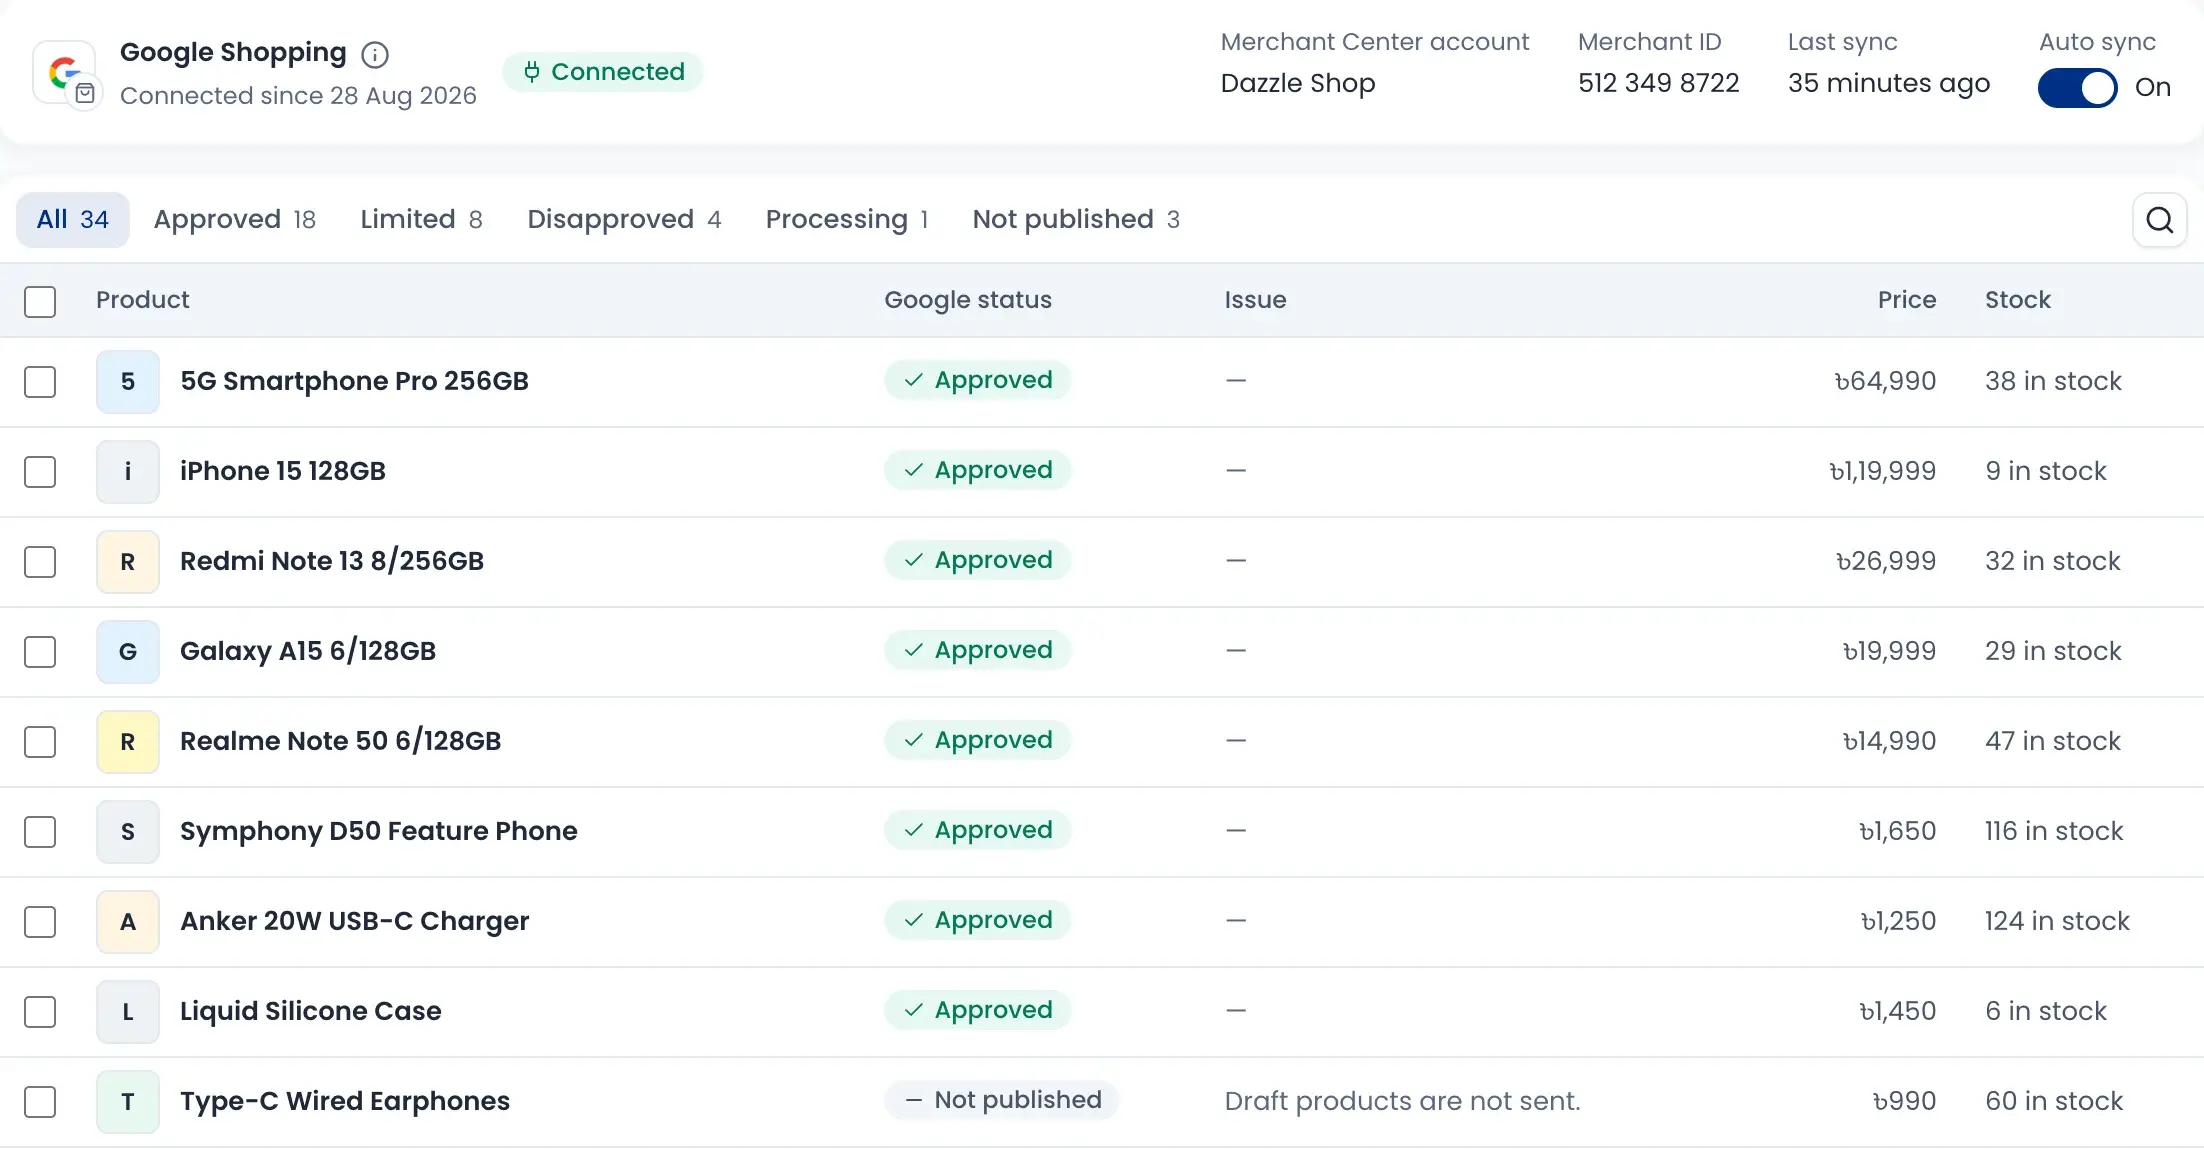The width and height of the screenshot is (2204, 1150).
Task: Tick the Symphony D50 row checkbox
Action: (x=40, y=832)
